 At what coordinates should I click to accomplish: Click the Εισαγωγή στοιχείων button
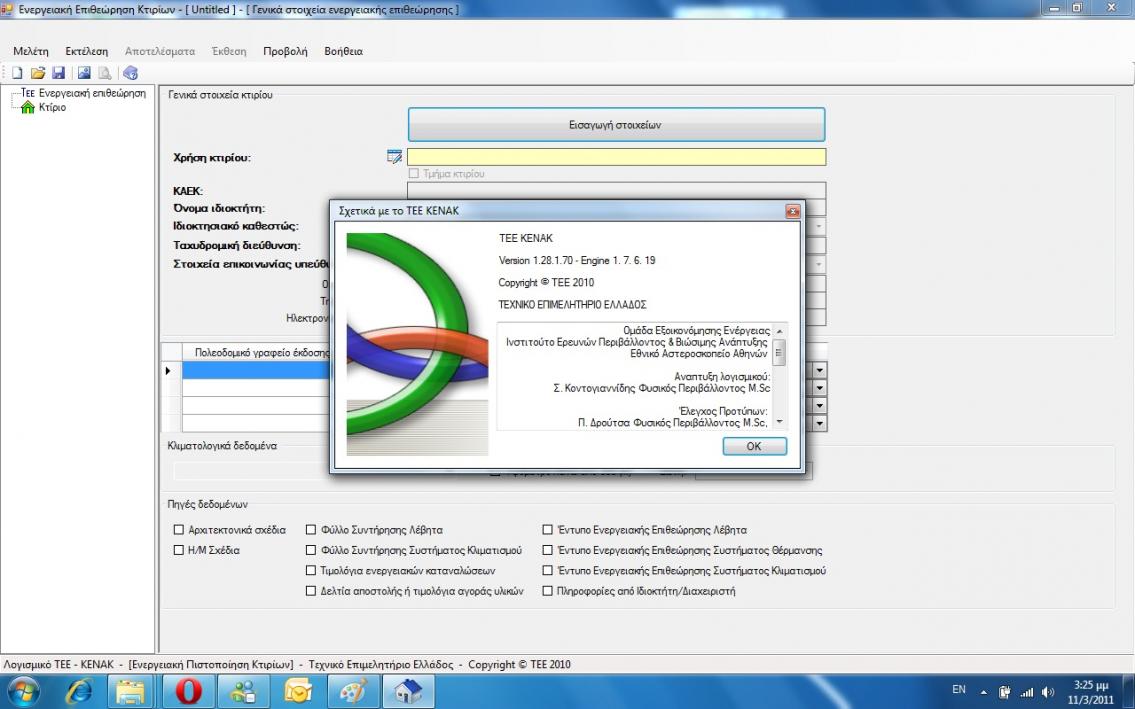616,125
